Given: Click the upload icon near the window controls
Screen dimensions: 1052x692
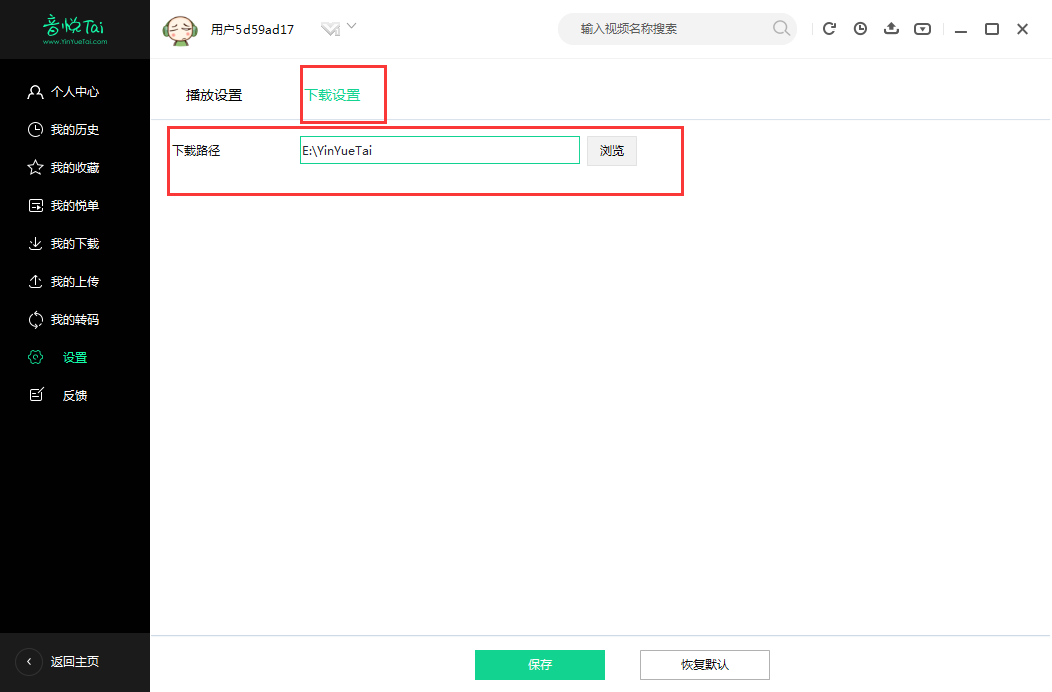Looking at the screenshot, I should pos(891,28).
